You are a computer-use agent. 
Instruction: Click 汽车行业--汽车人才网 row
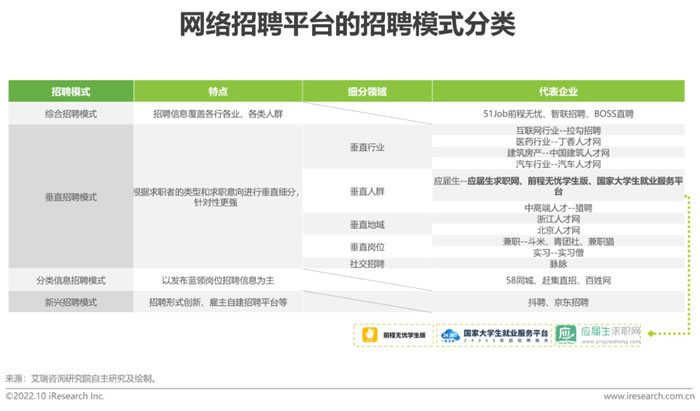(x=558, y=164)
